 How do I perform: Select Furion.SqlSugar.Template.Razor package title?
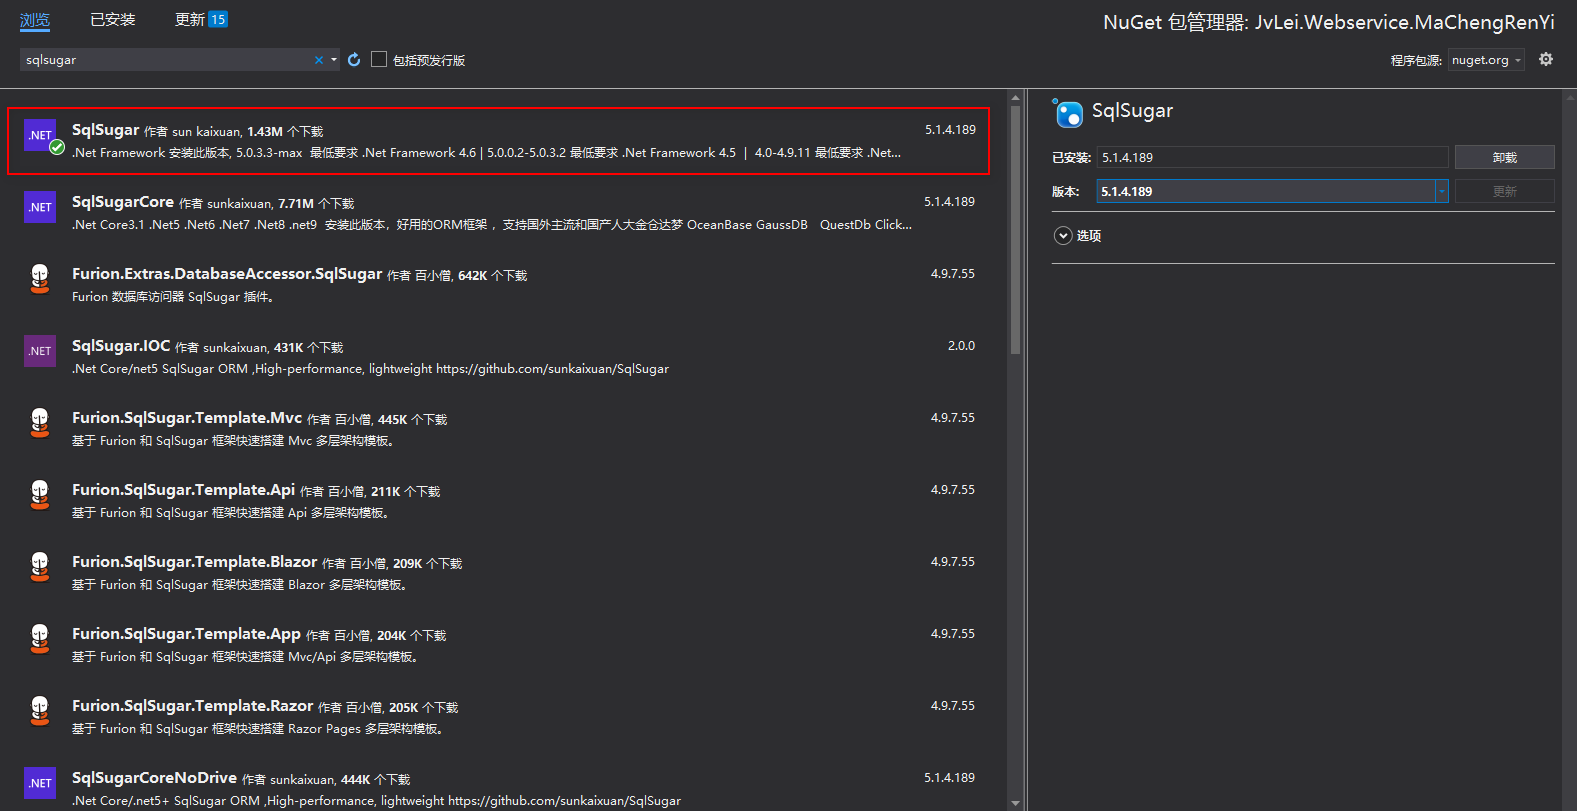point(193,706)
